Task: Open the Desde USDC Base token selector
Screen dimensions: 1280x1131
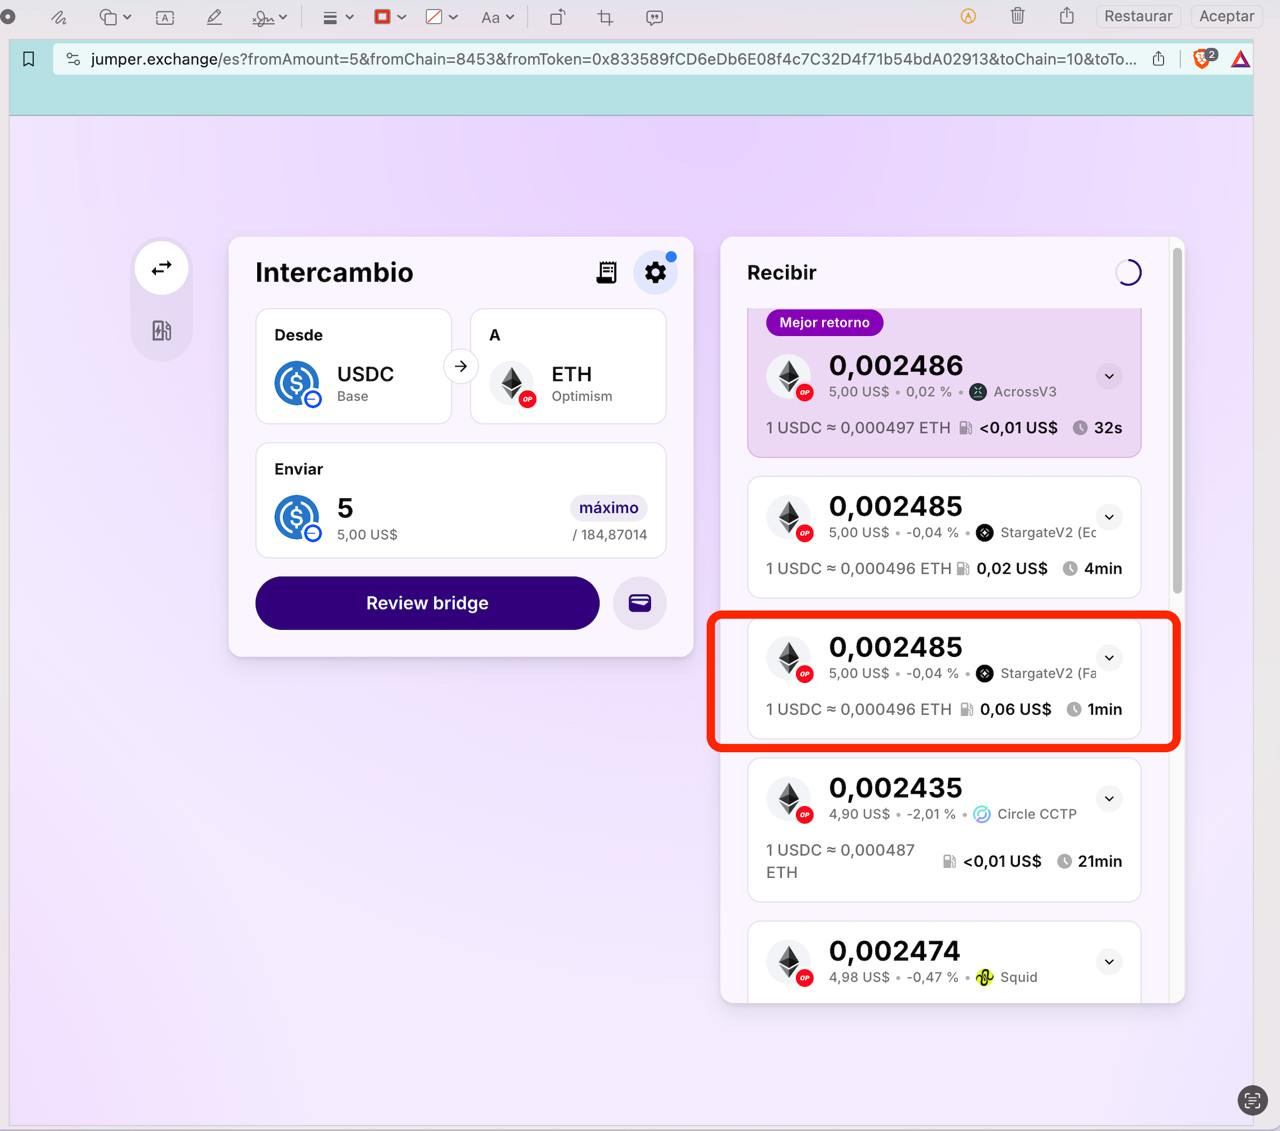Action: pyautogui.click(x=354, y=366)
